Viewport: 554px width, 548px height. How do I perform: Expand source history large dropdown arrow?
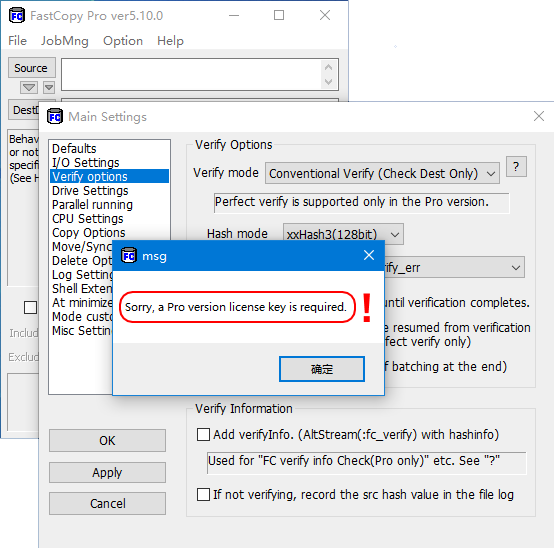[x=29, y=87]
